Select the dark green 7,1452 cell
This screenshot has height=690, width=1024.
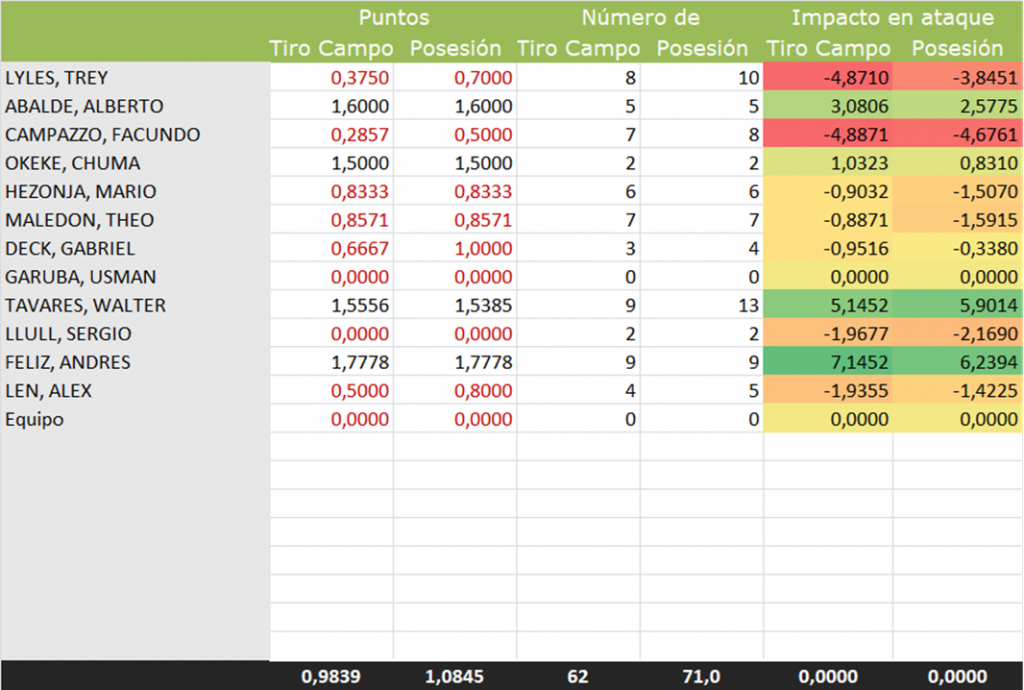pos(828,363)
